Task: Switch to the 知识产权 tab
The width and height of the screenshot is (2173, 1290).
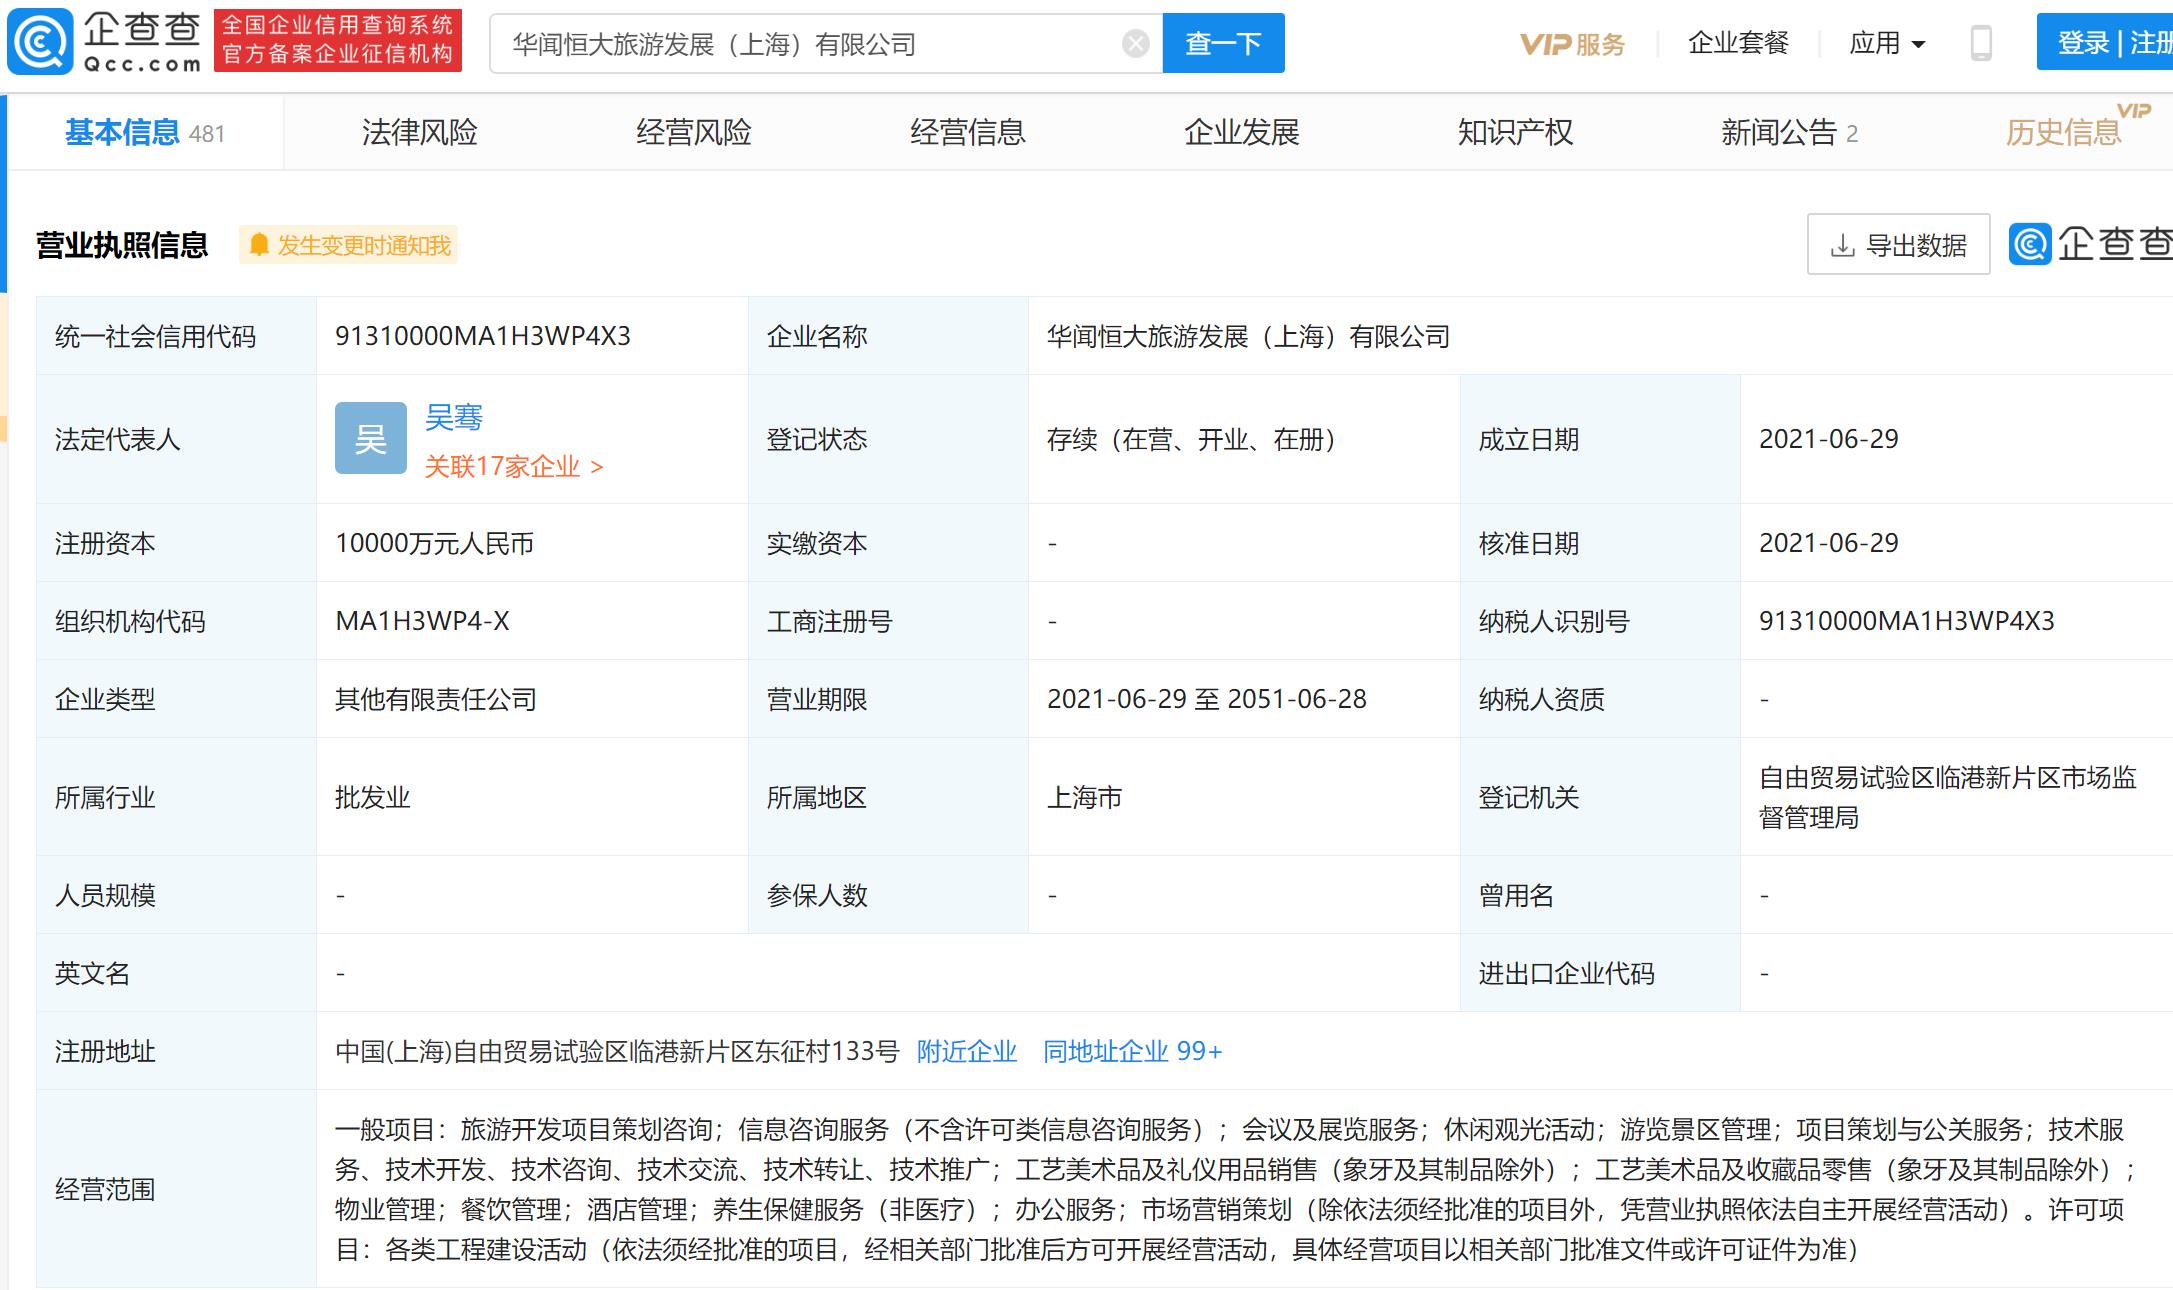Action: click(1515, 132)
